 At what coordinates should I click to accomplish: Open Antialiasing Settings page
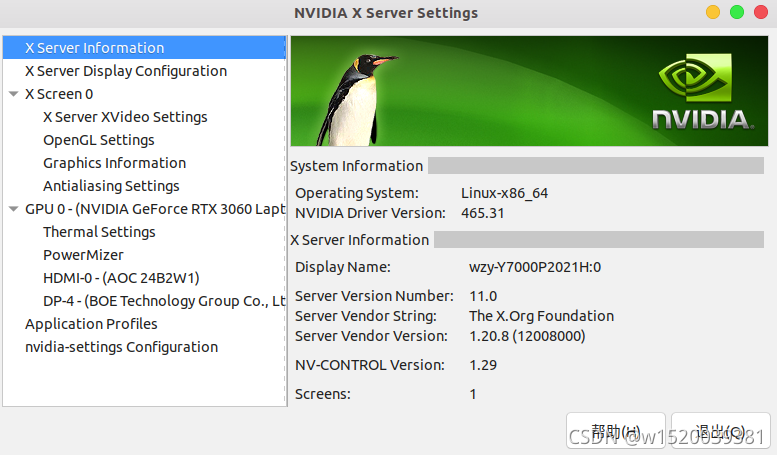111,186
